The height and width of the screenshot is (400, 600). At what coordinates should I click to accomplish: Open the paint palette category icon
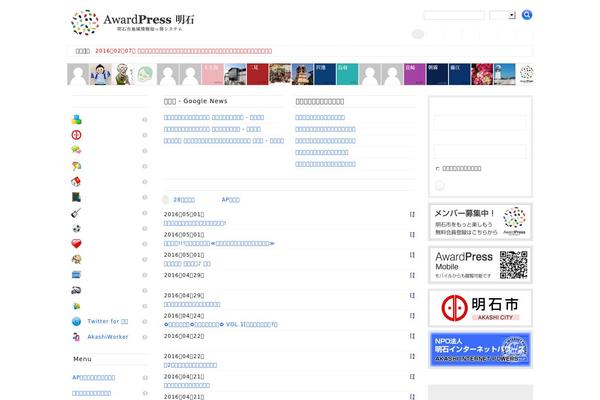pyautogui.click(x=77, y=260)
